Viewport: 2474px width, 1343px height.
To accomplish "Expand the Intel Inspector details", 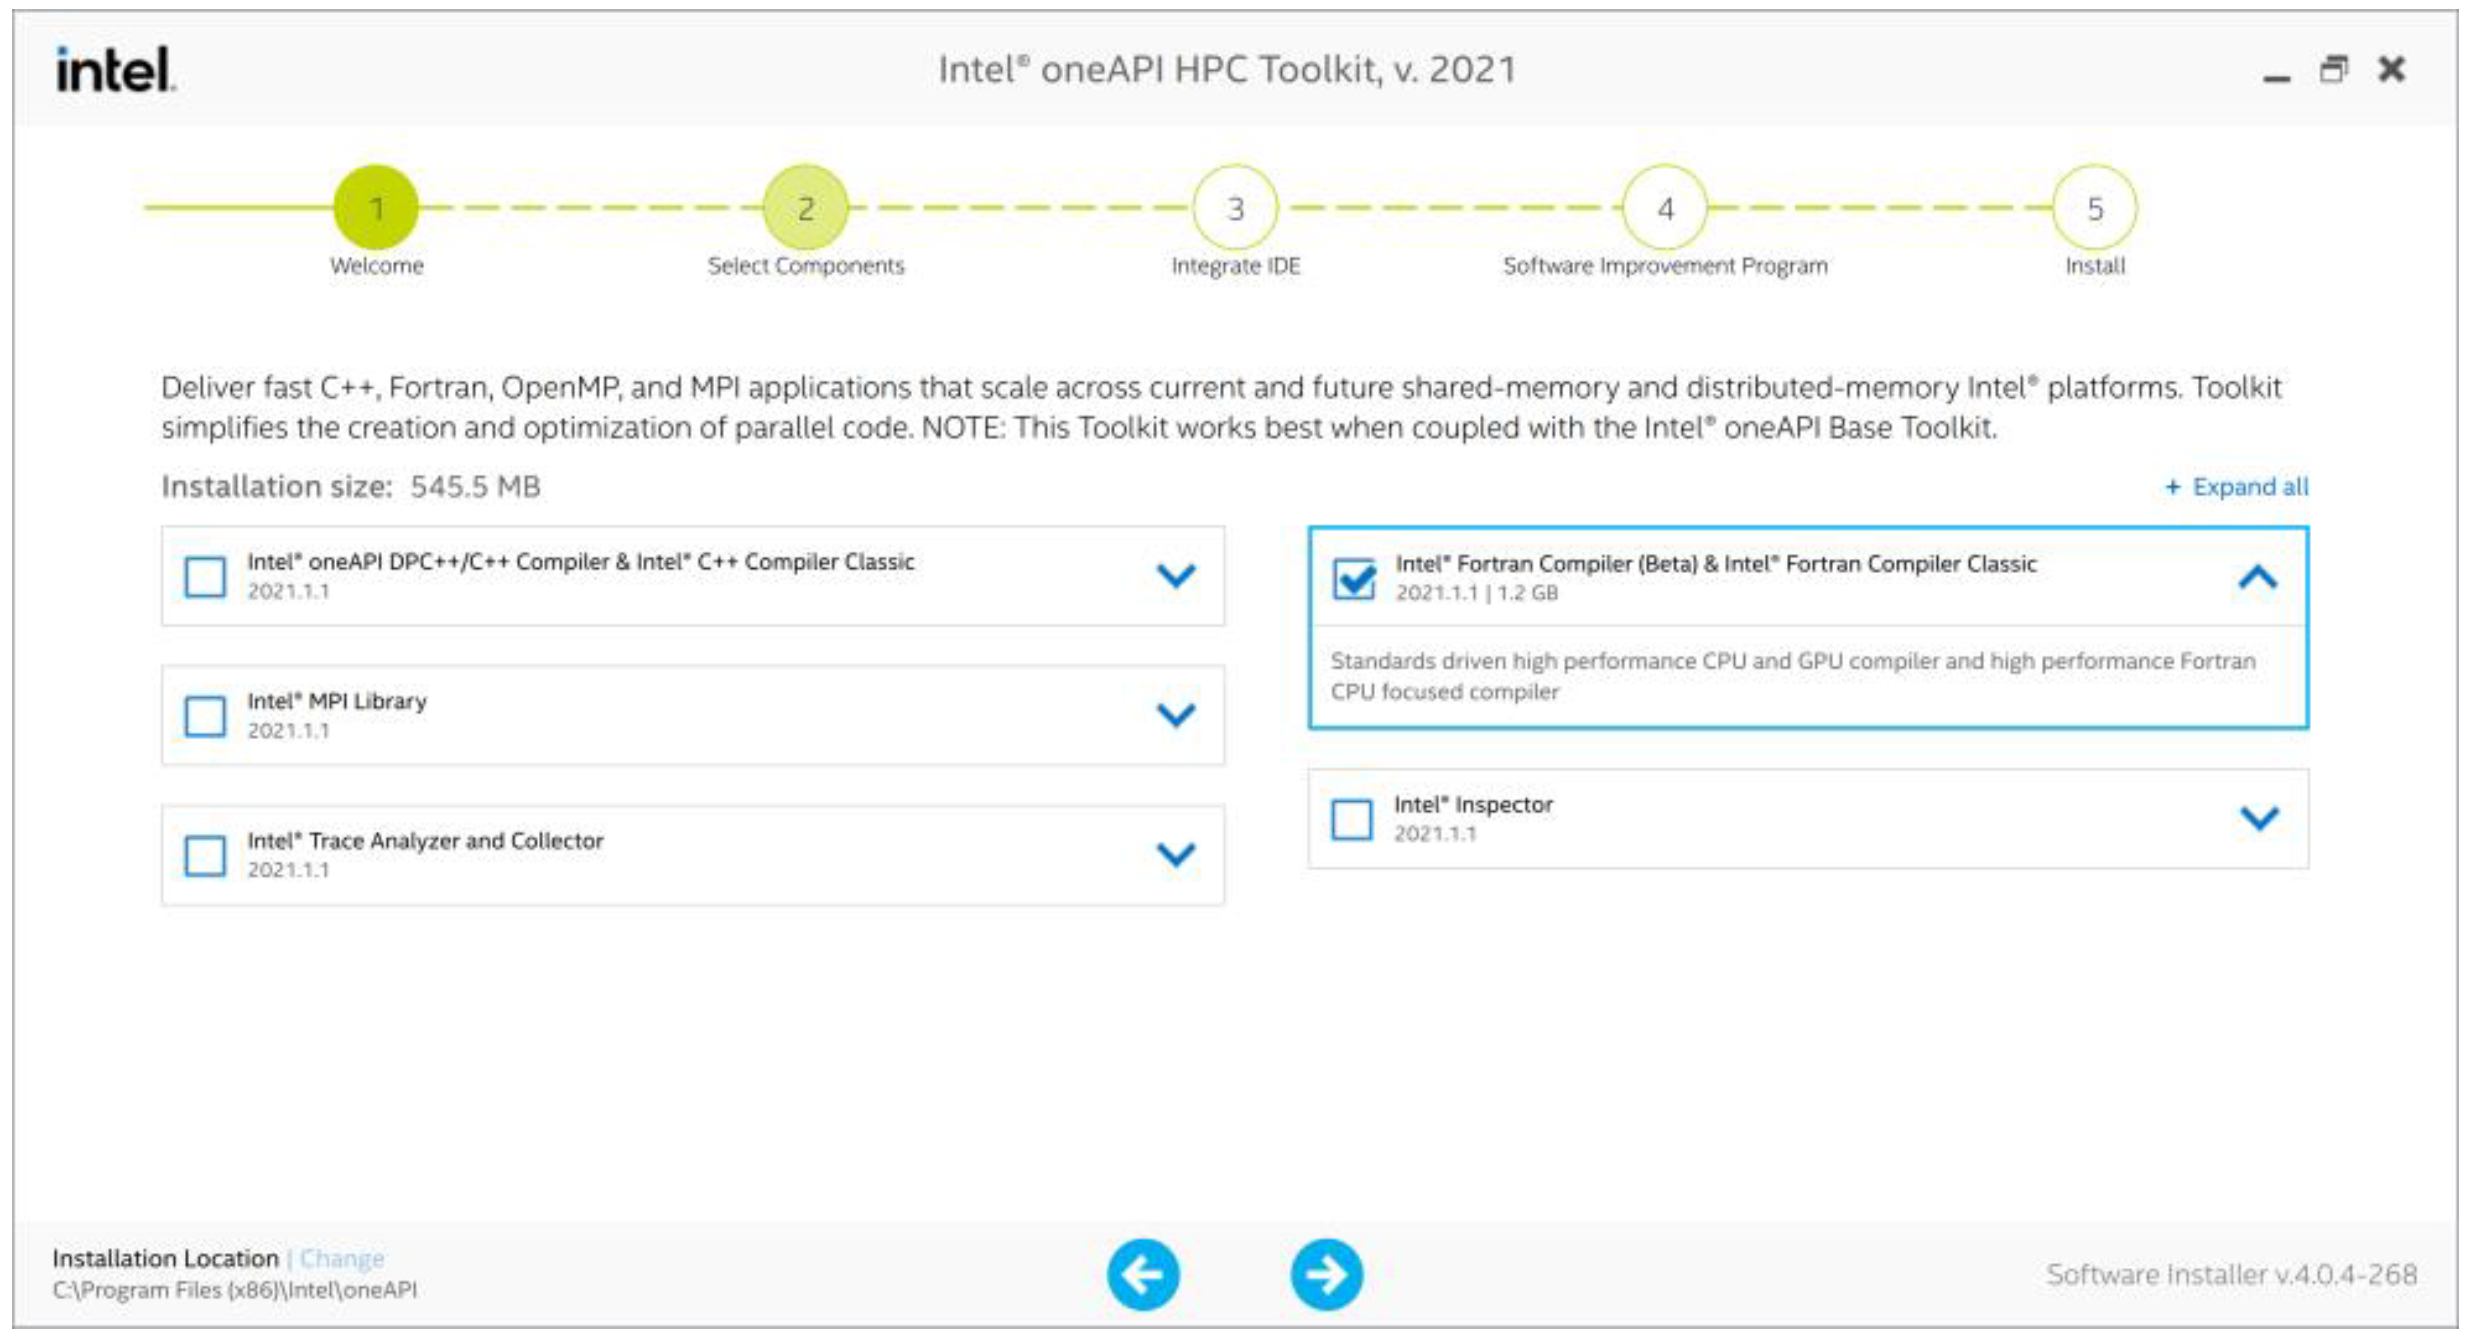I will point(2259,818).
